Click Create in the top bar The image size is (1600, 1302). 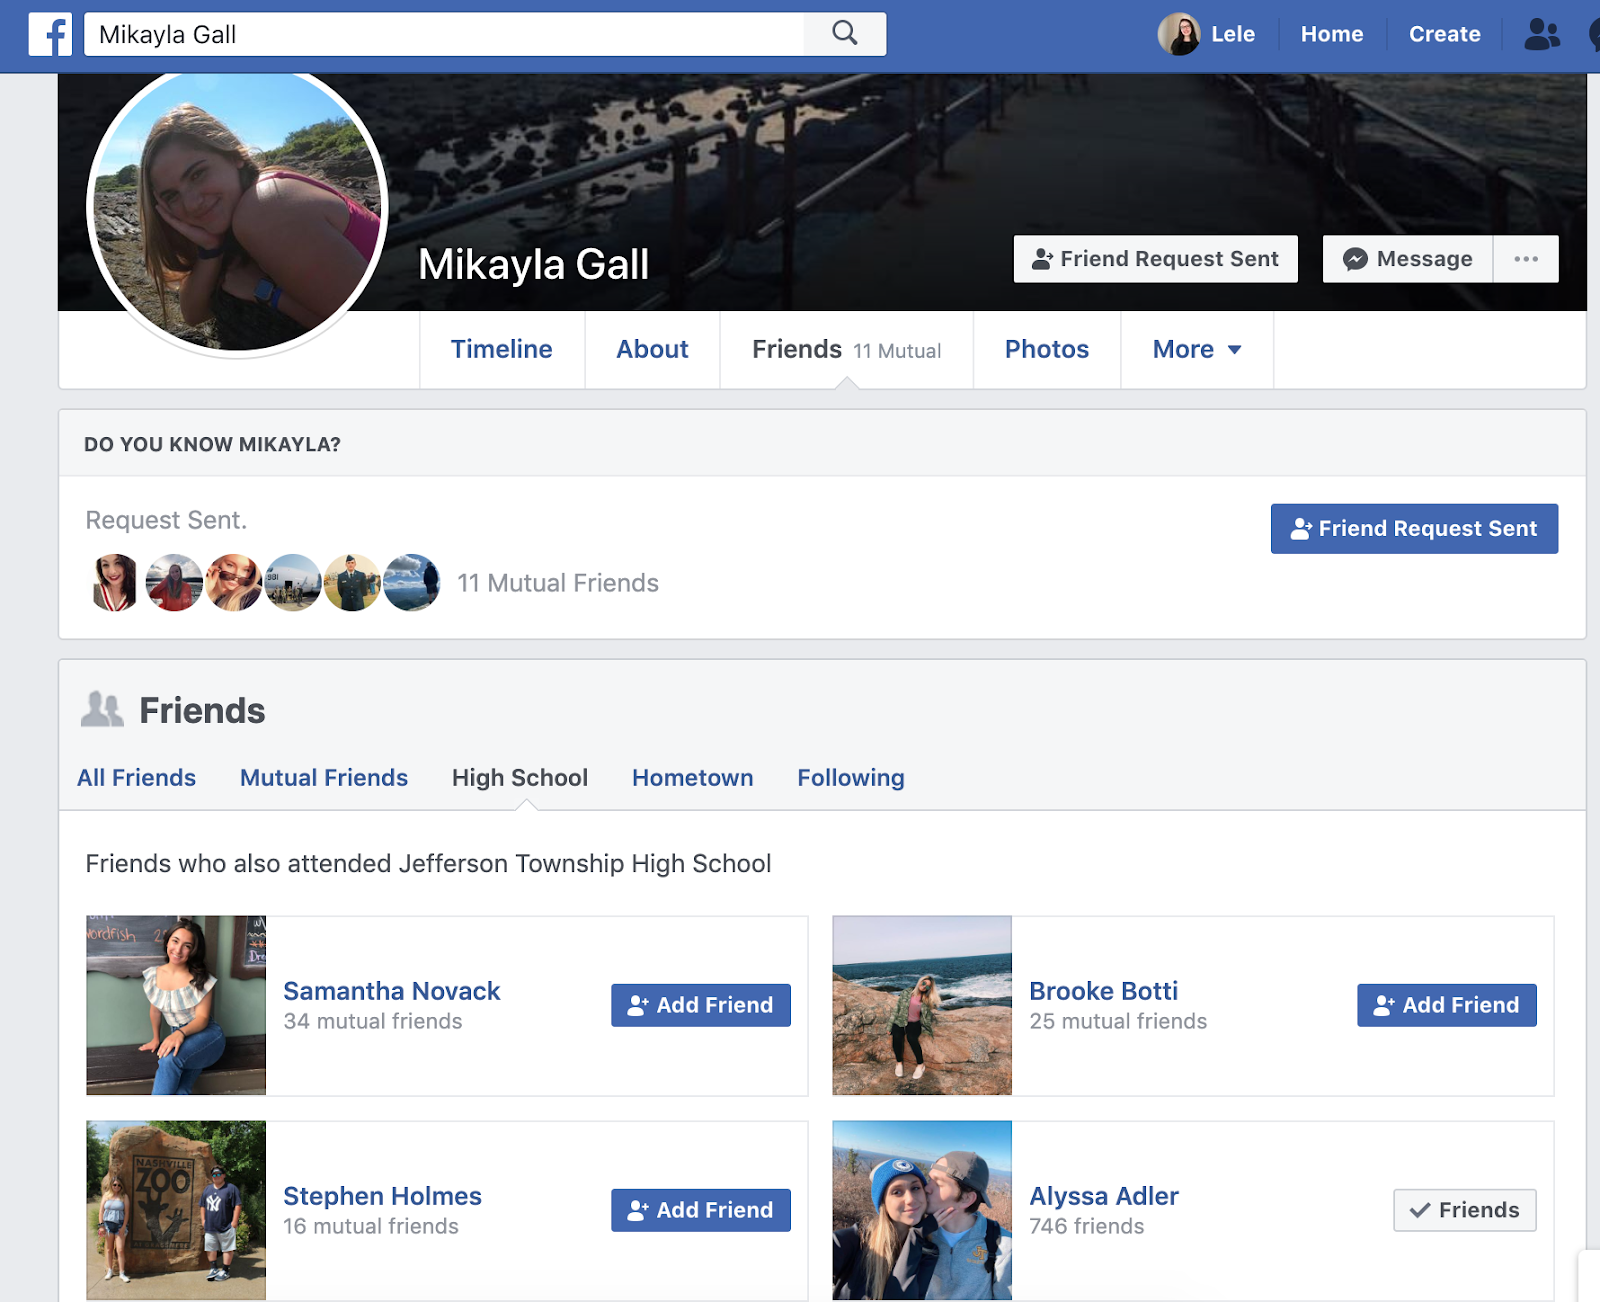pyautogui.click(x=1444, y=34)
